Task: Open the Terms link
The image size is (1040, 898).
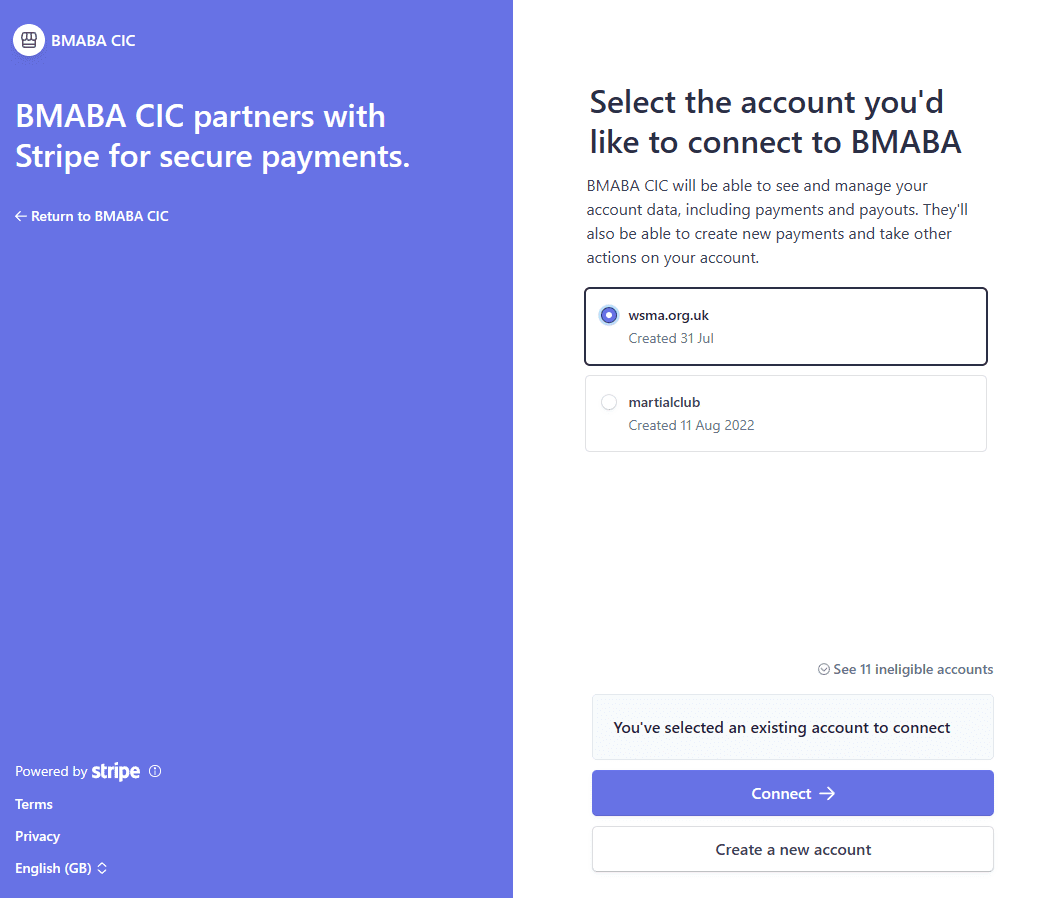Action: click(x=34, y=804)
